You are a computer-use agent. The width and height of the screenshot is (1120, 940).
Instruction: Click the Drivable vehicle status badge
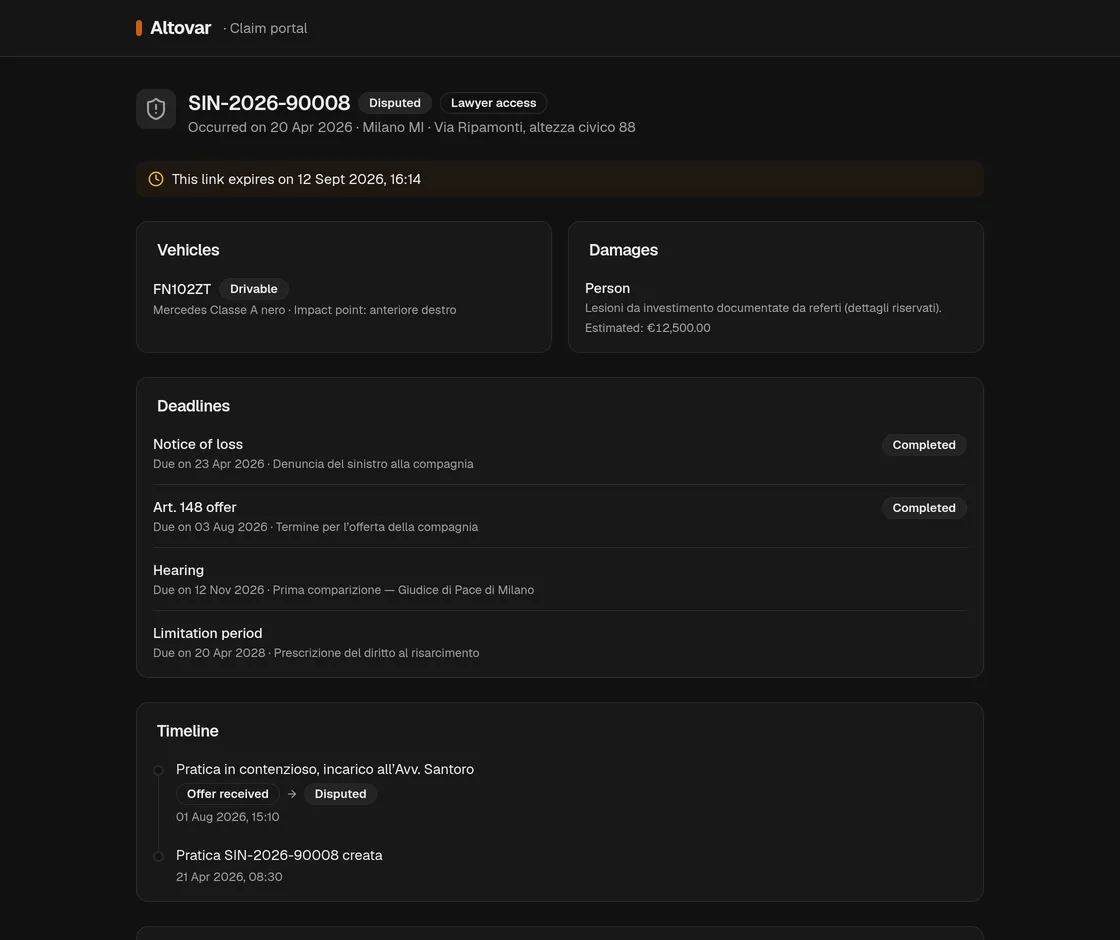[x=254, y=289]
